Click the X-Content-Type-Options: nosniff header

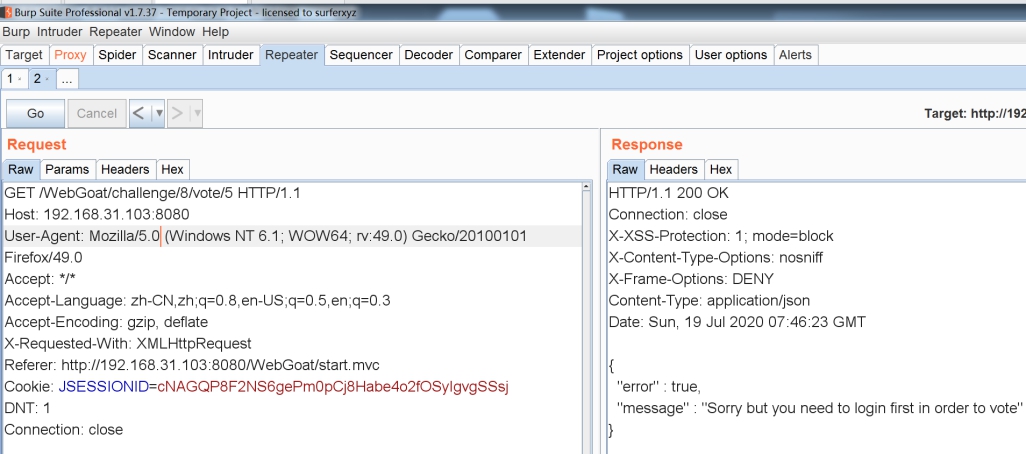point(716,258)
